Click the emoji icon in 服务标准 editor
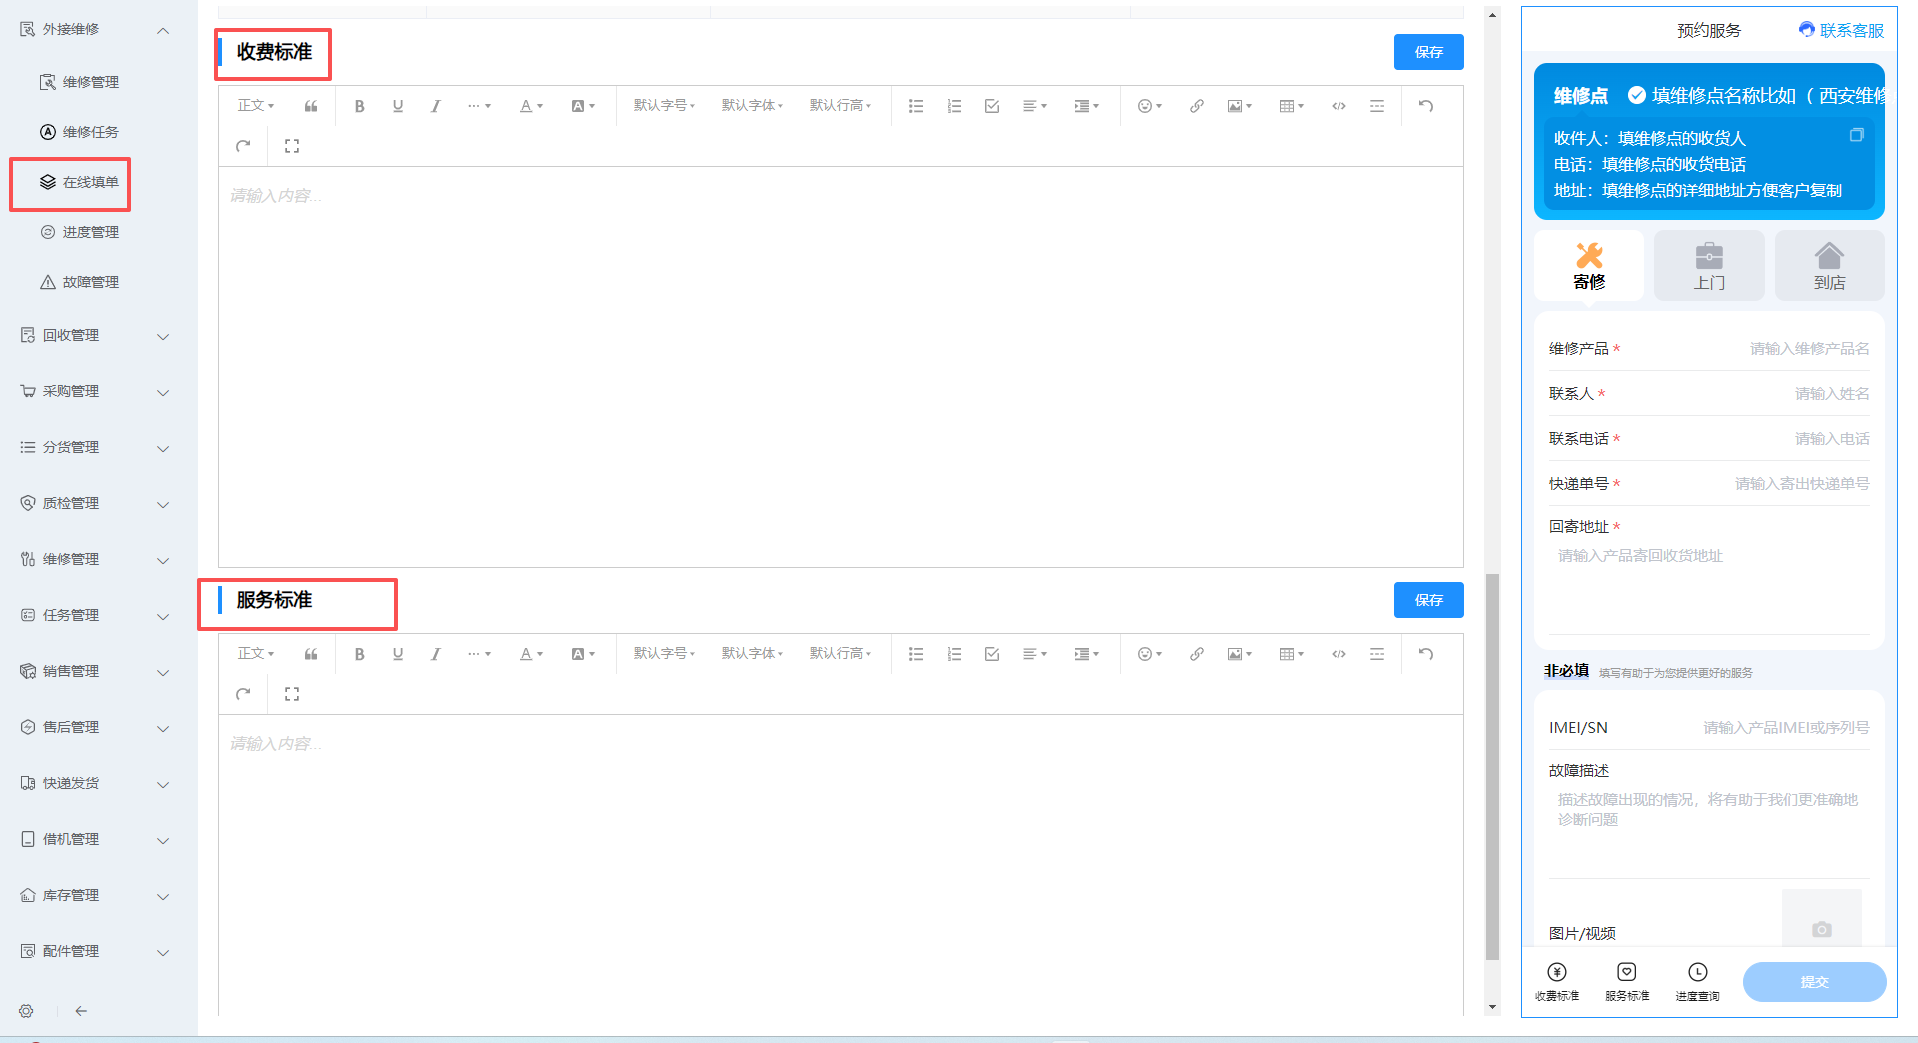Image resolution: width=1918 pixels, height=1043 pixels. pyautogui.click(x=1148, y=654)
